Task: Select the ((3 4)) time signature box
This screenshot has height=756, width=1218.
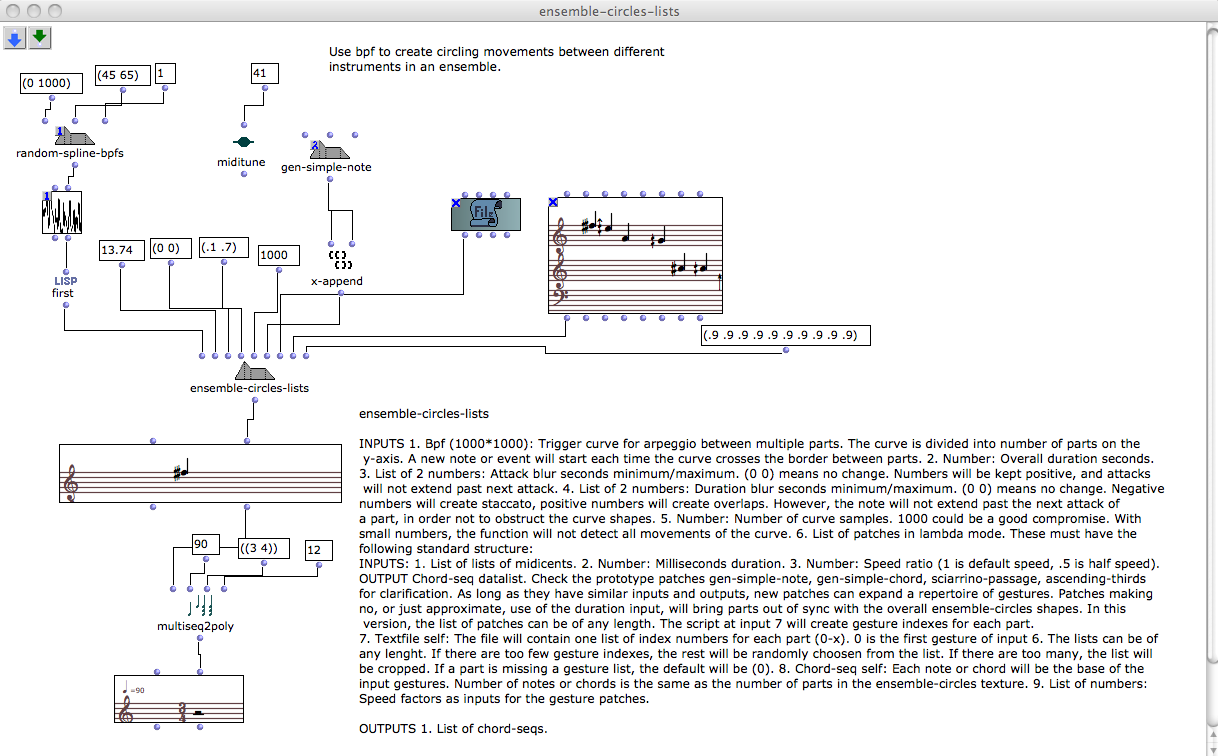Action: [x=264, y=549]
